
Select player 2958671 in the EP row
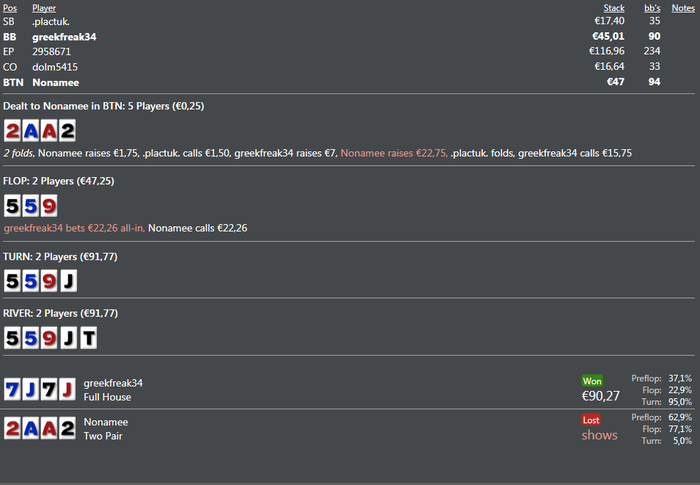[x=52, y=51]
